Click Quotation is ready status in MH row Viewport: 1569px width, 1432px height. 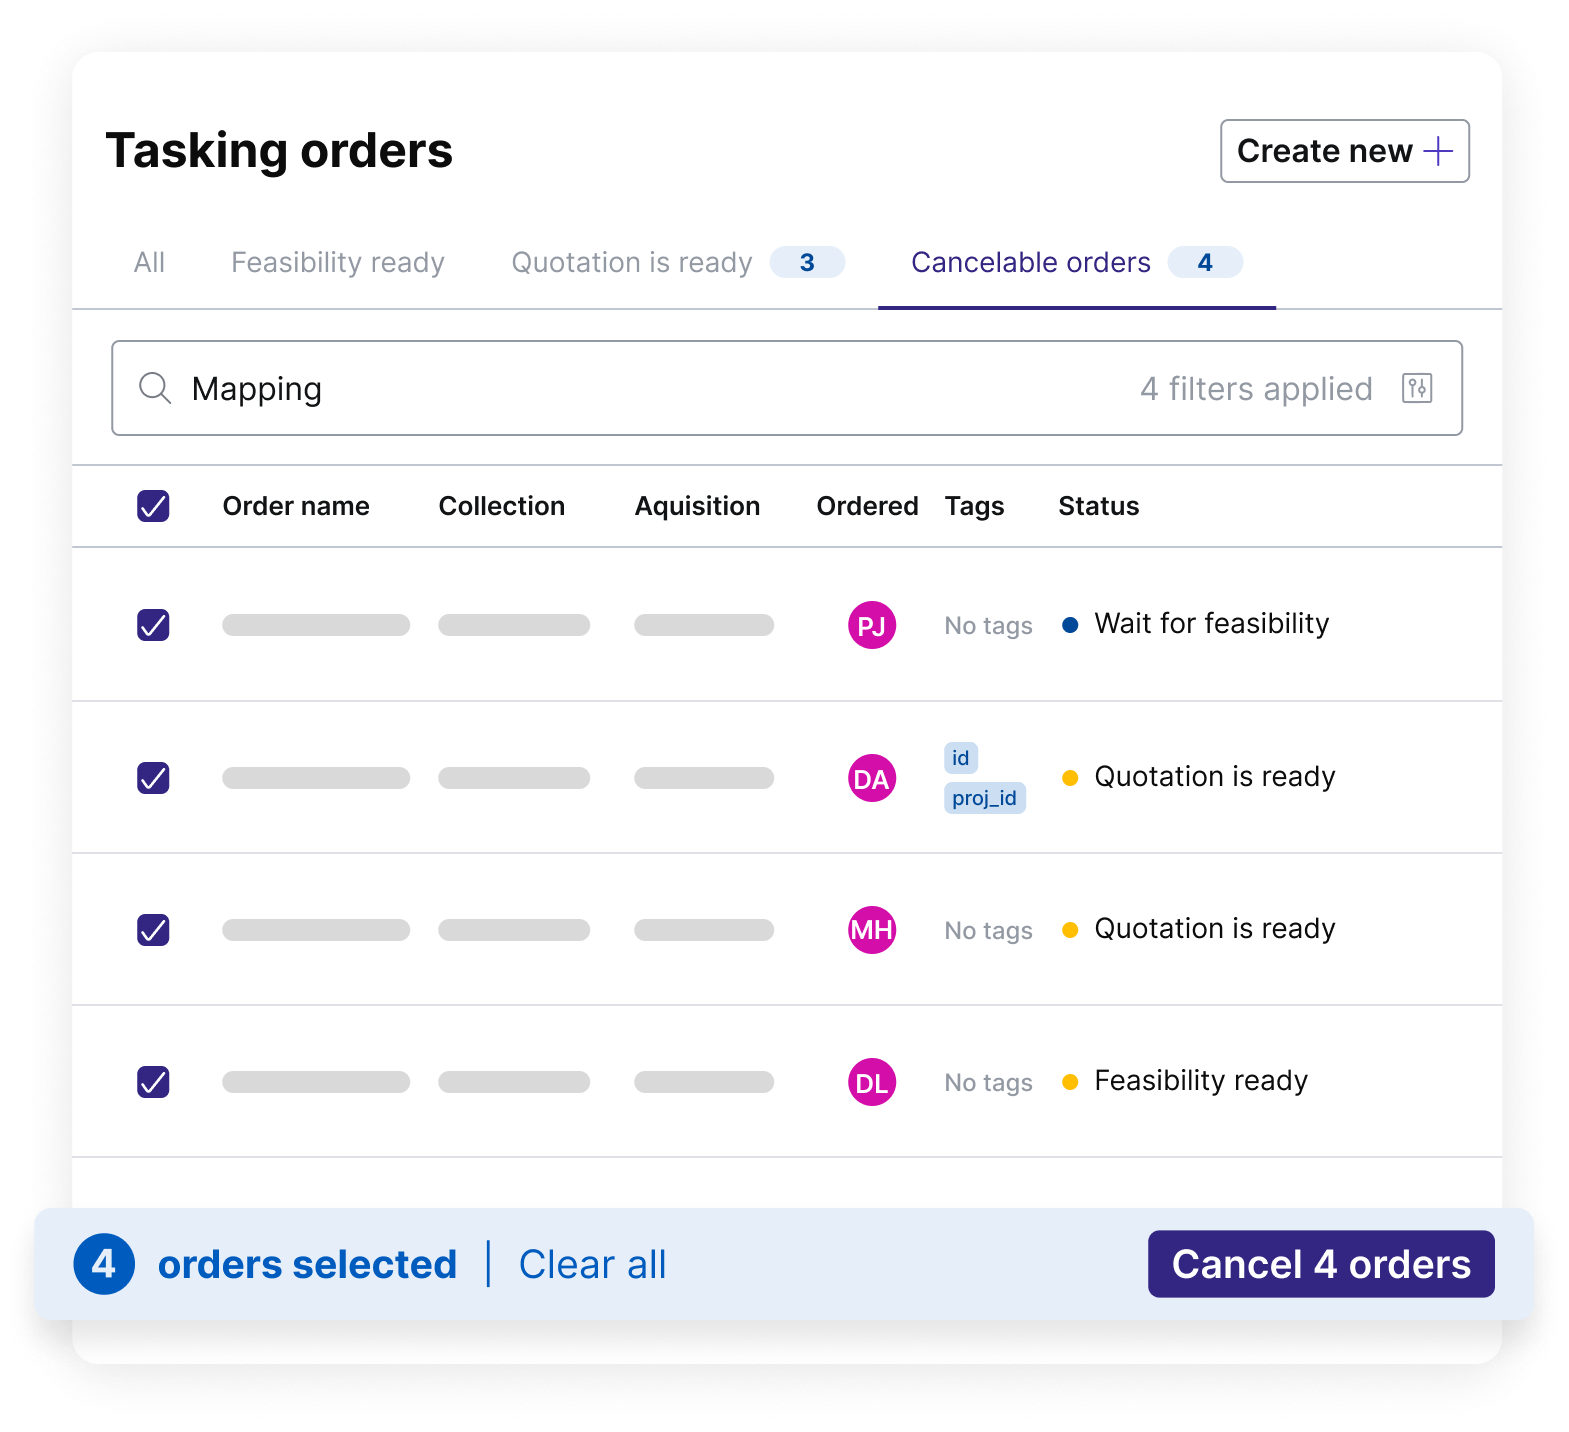coord(1214,929)
